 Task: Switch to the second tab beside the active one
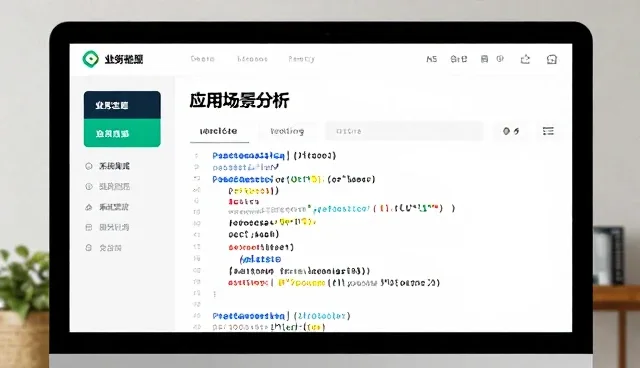287,131
